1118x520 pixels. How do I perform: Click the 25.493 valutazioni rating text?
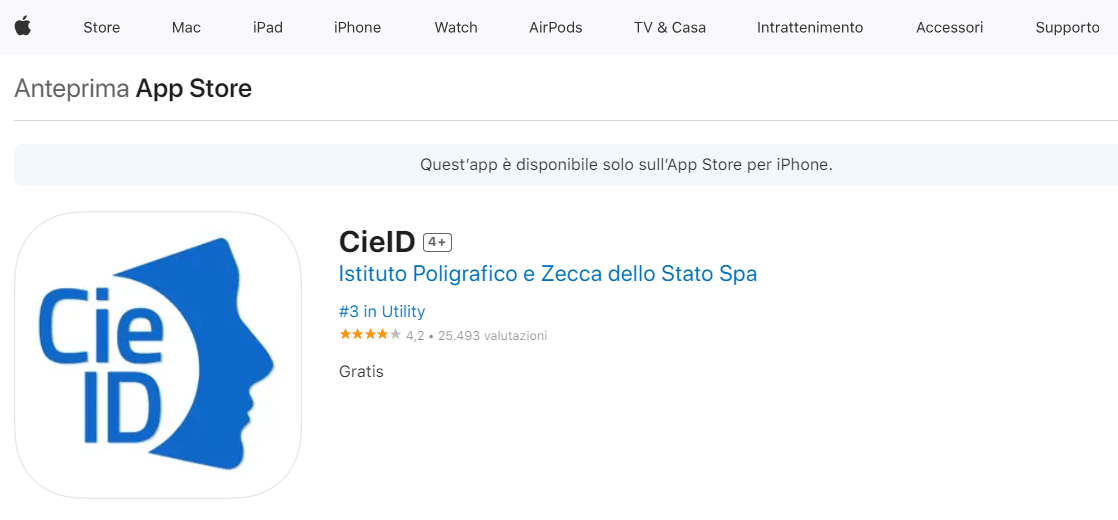pos(493,335)
